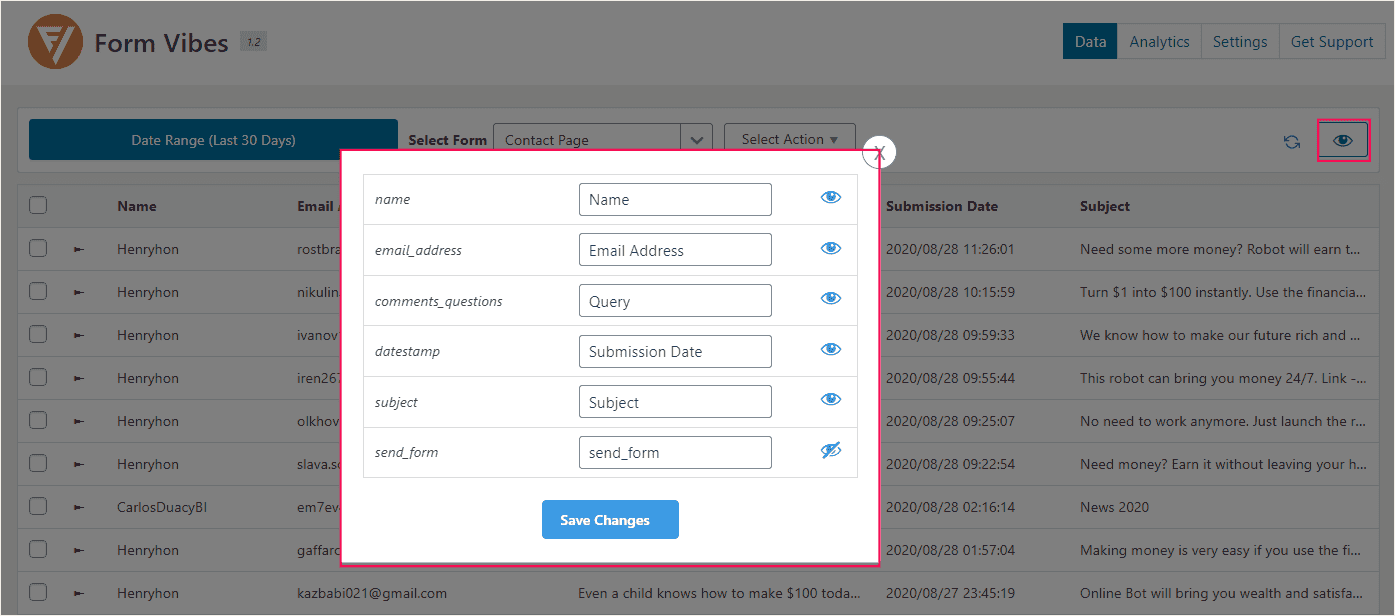Hide the name column with eye icon
The image size is (1395, 616).
point(830,198)
